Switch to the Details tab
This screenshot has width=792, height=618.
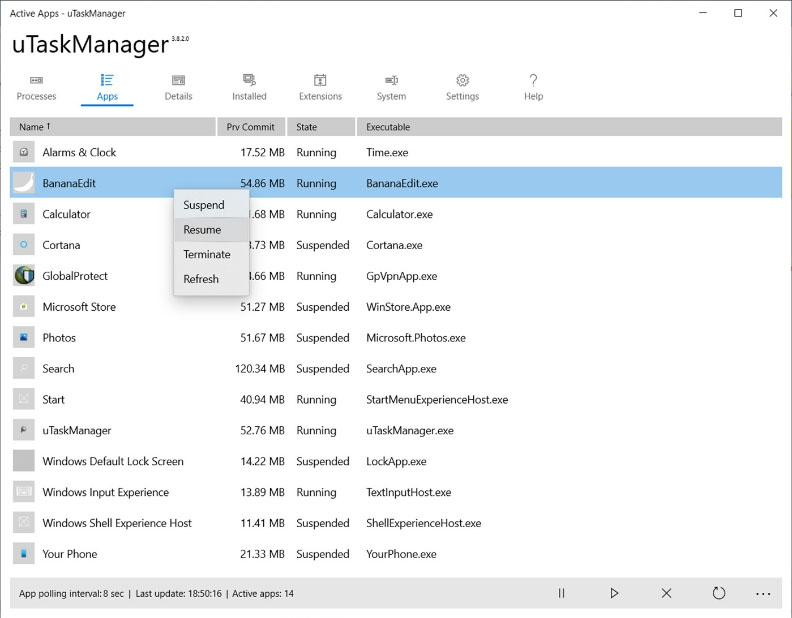tap(178, 88)
